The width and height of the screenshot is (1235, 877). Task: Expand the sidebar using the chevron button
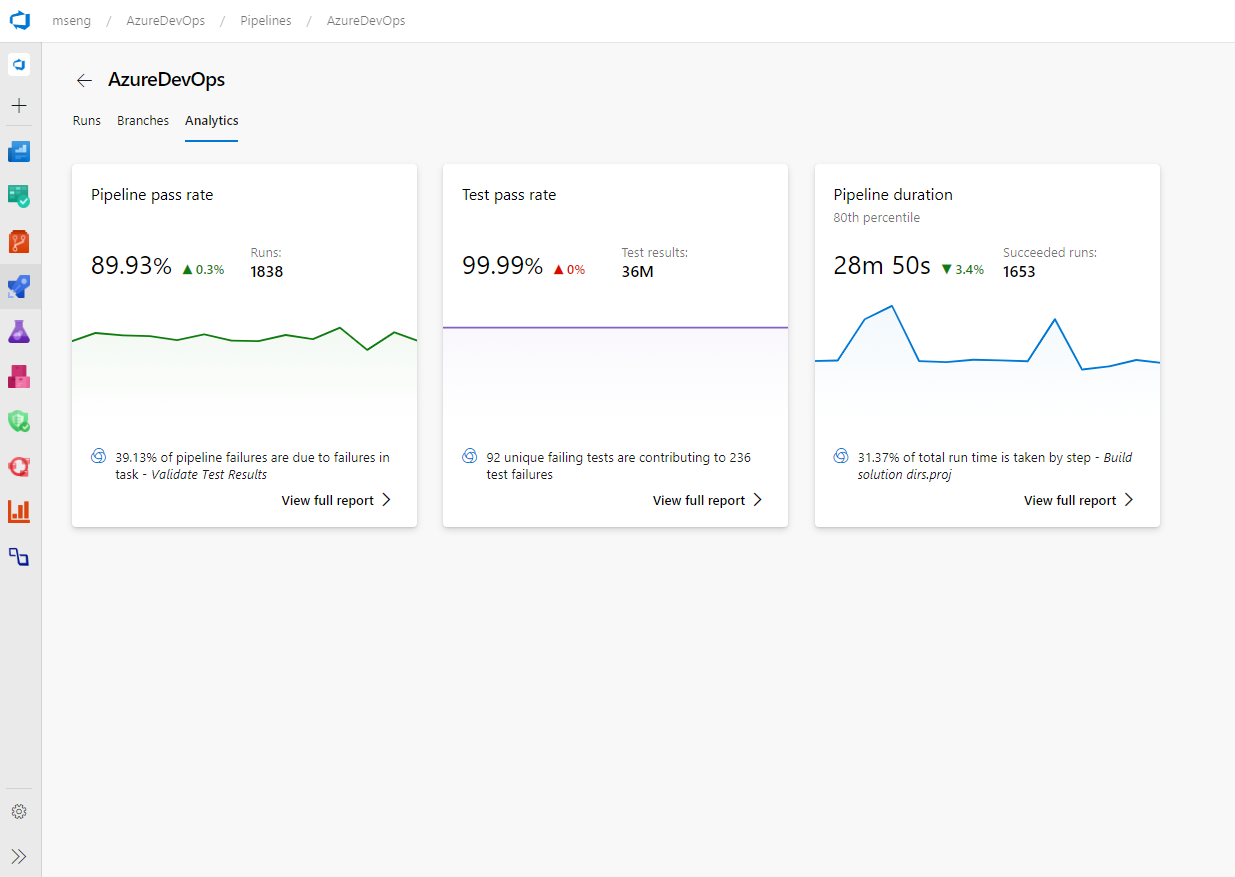click(x=19, y=856)
